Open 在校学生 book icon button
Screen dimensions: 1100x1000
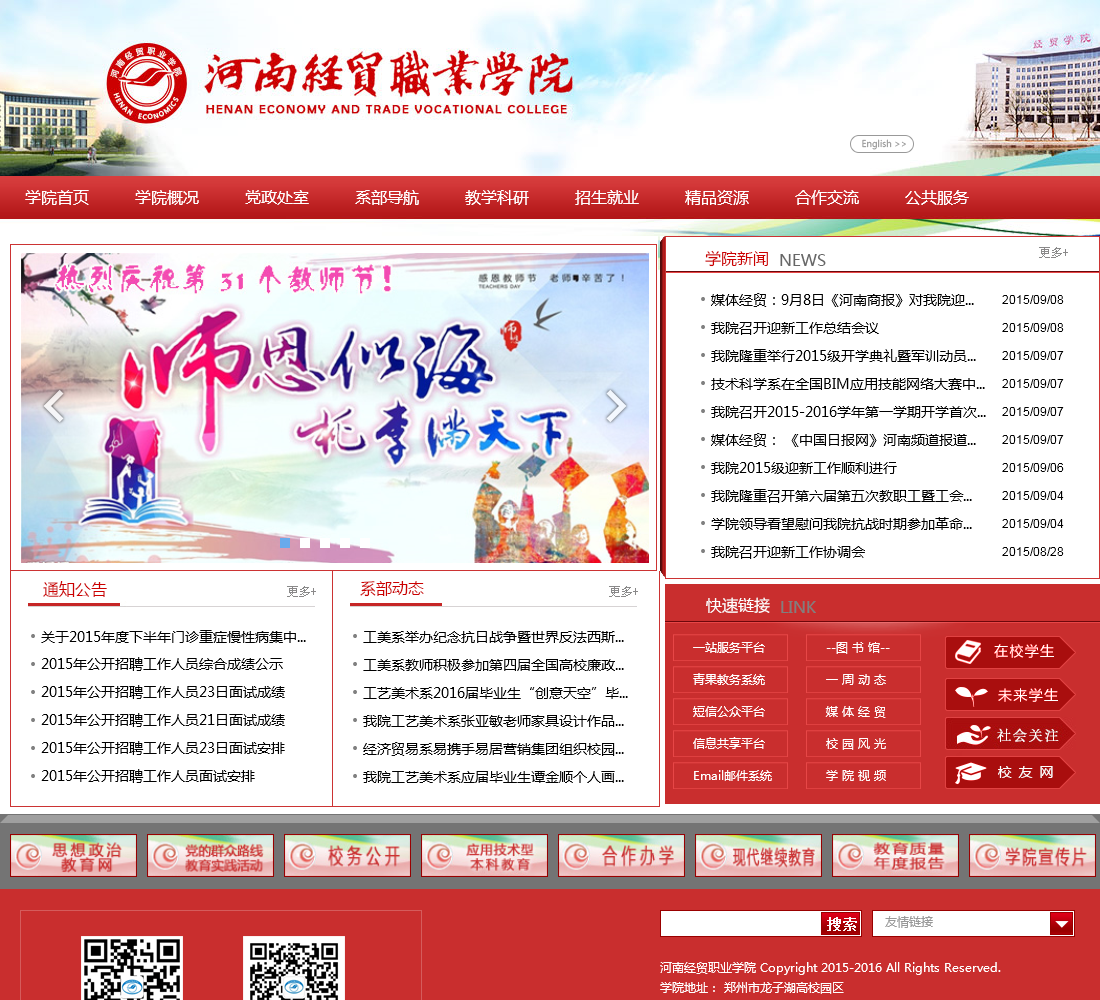(1010, 652)
